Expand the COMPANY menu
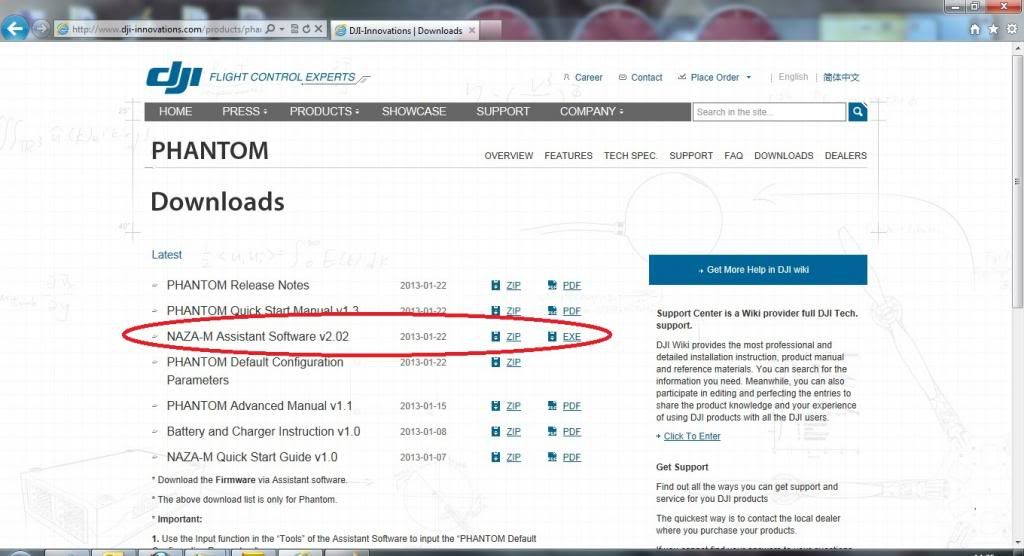Viewport: 1024px width, 556px height. click(591, 112)
